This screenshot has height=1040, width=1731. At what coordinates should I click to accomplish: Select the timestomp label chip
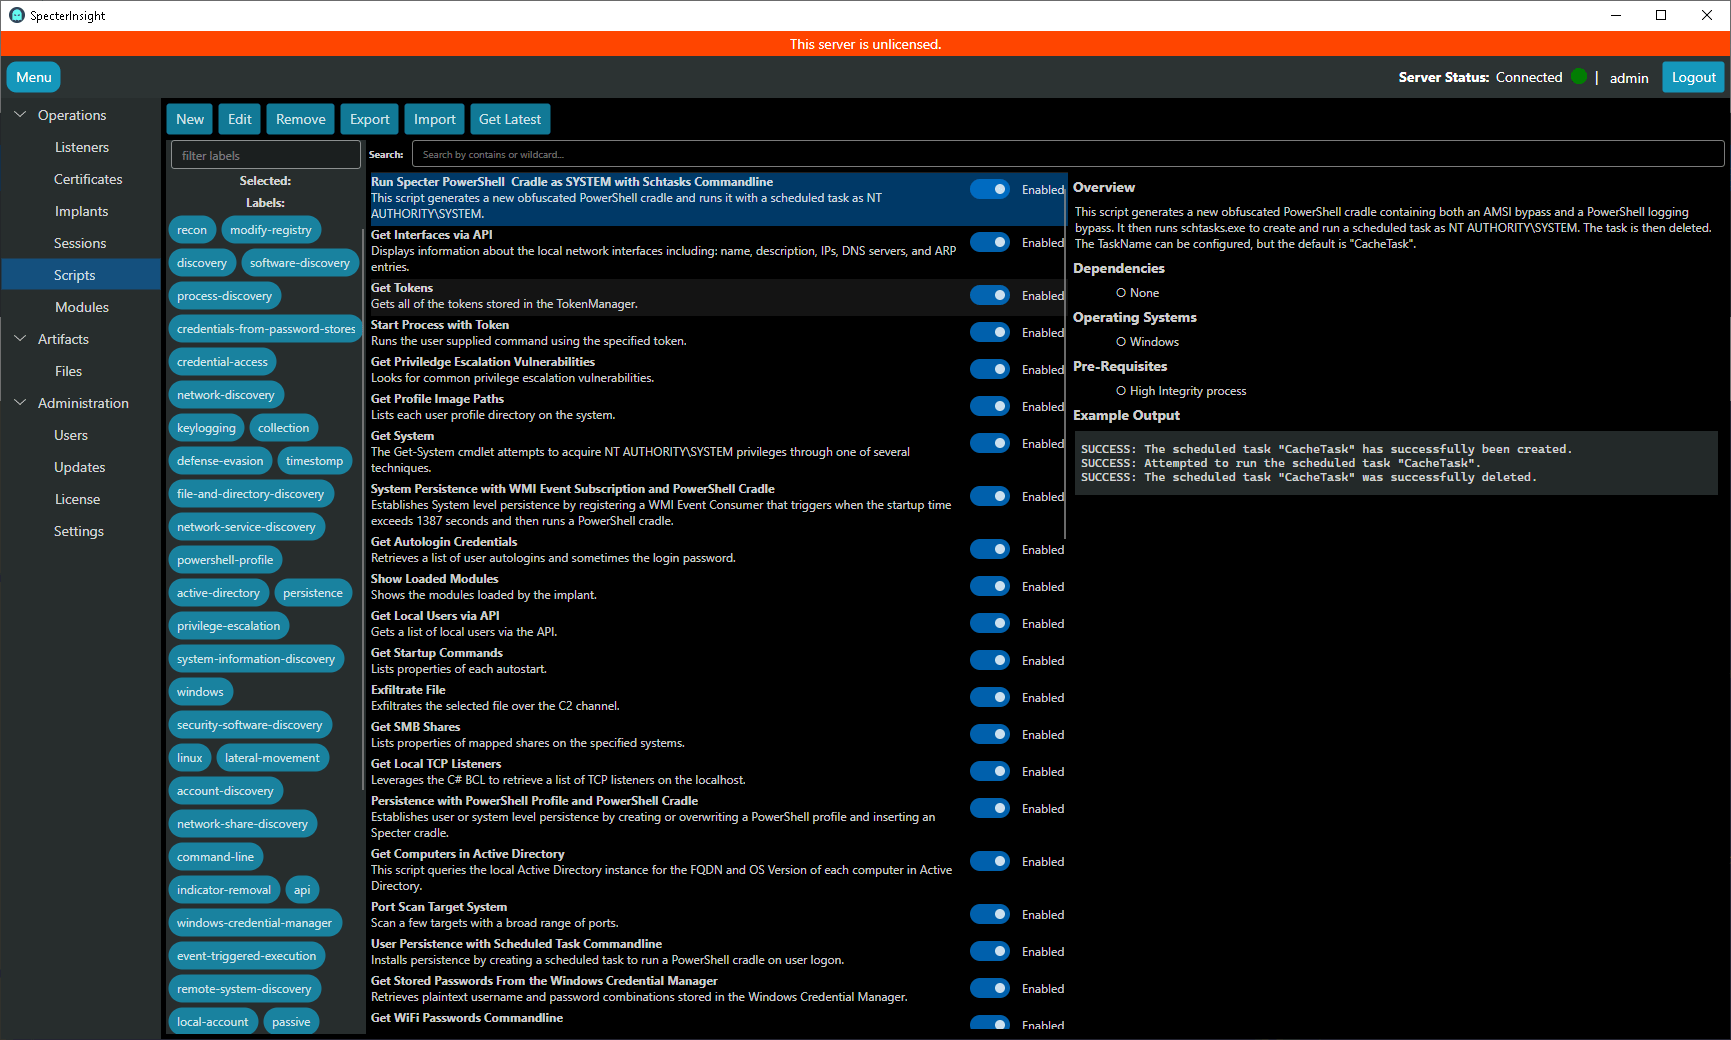coord(315,461)
